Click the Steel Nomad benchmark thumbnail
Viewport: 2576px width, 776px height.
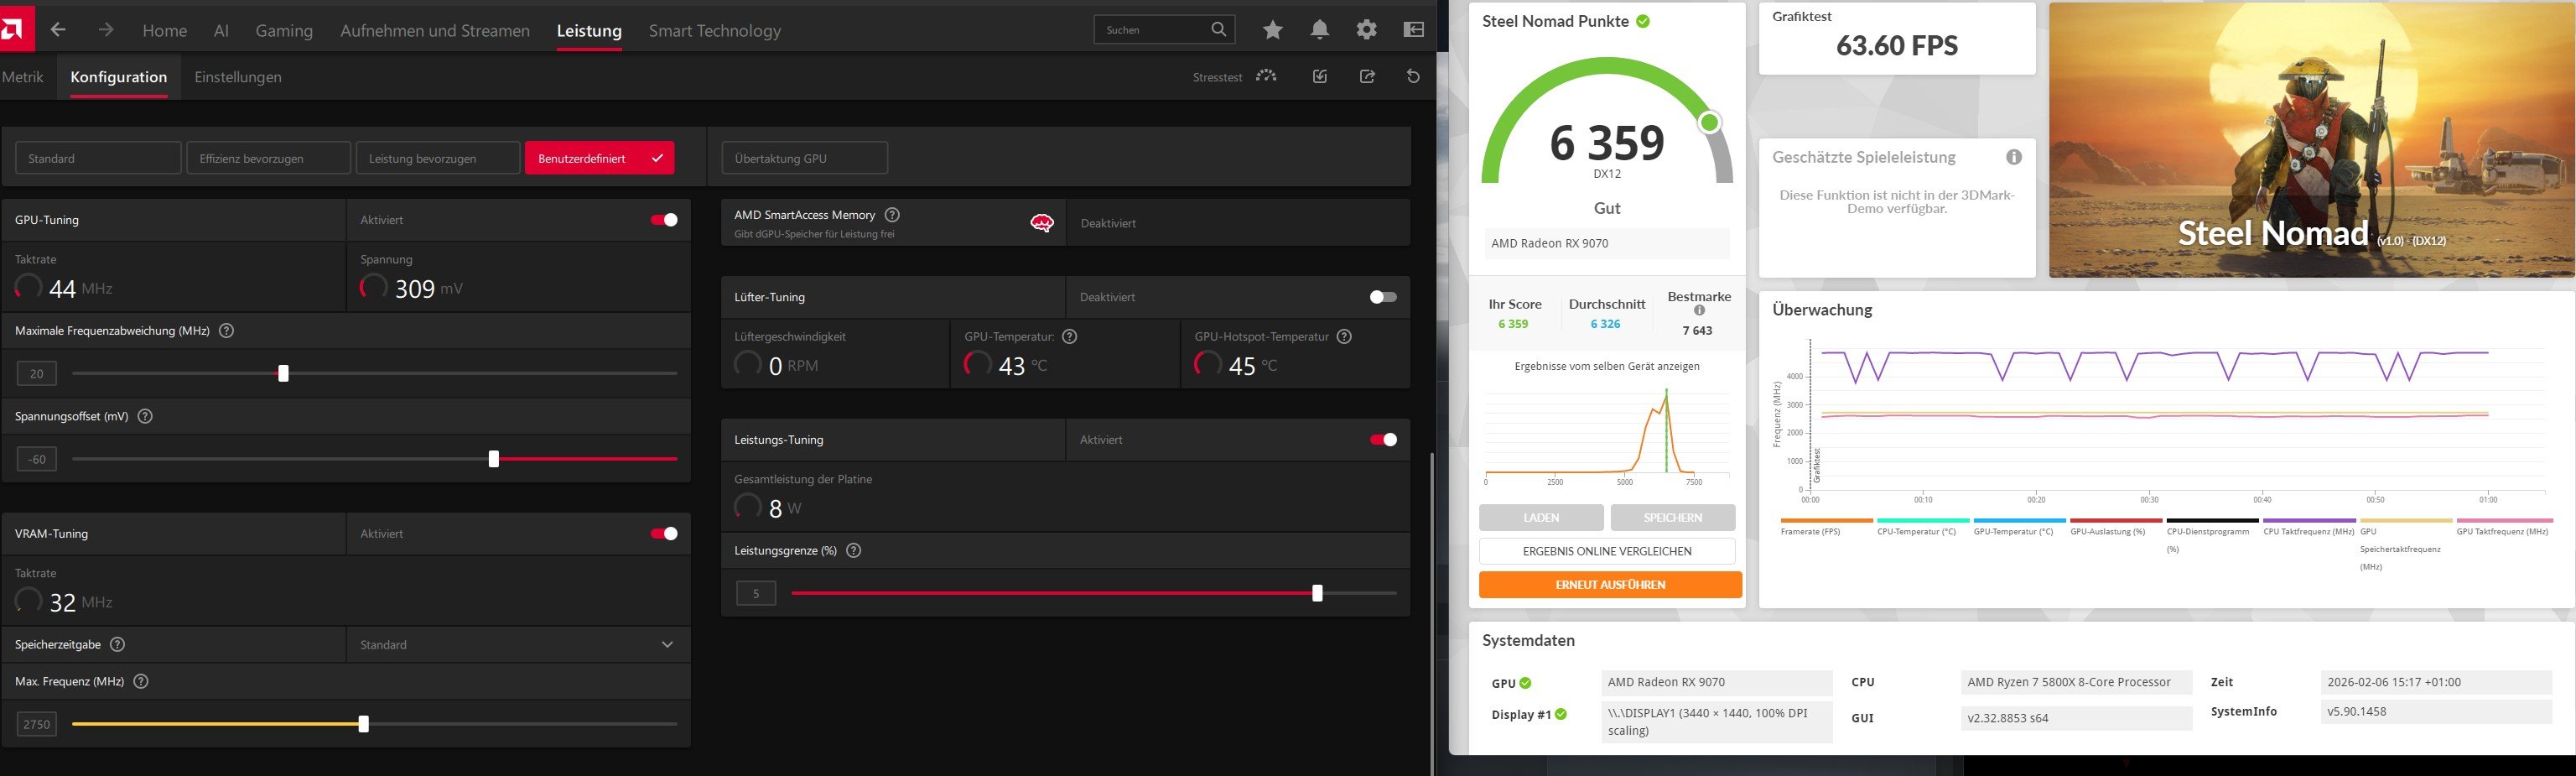tap(2311, 140)
